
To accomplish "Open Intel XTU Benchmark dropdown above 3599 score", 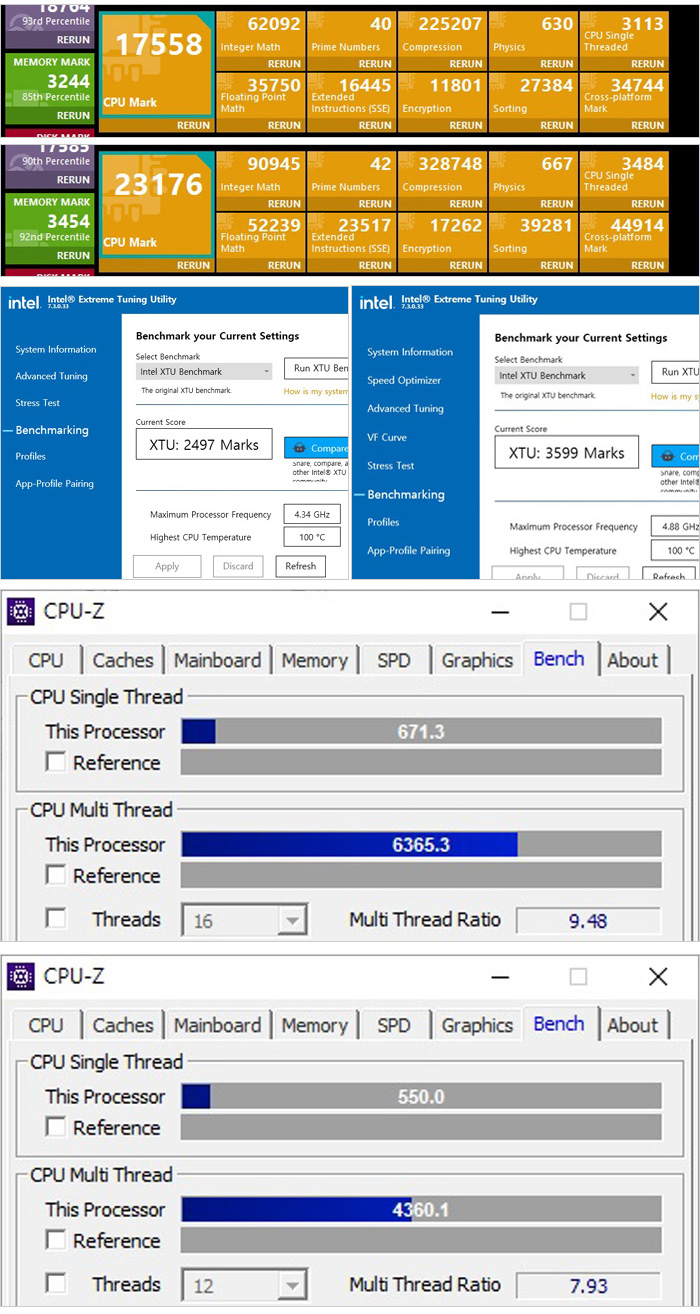I will point(566,376).
